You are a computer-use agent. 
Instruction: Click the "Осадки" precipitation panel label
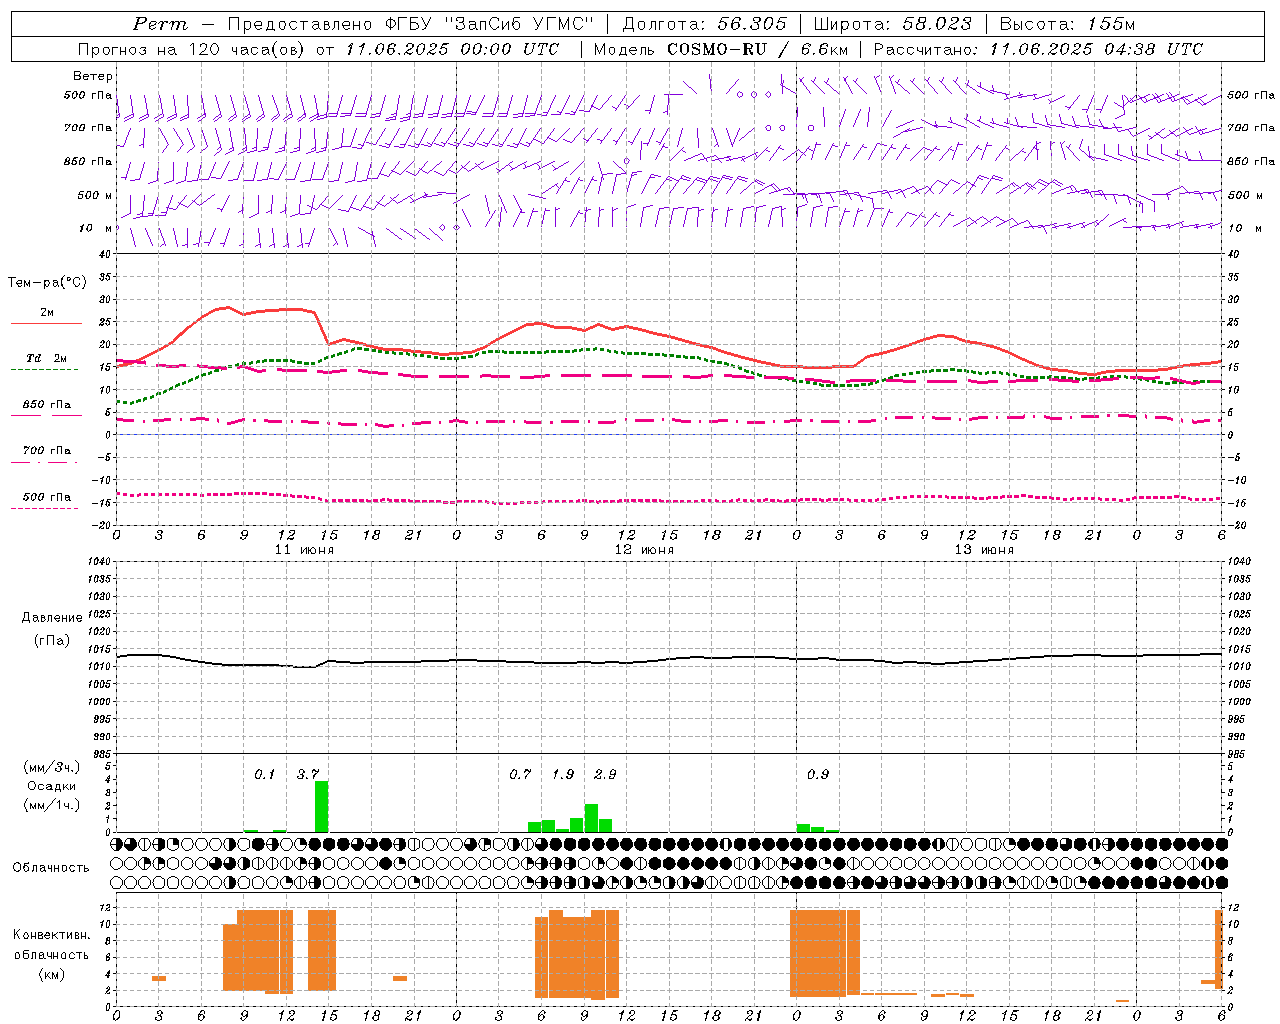(51, 786)
